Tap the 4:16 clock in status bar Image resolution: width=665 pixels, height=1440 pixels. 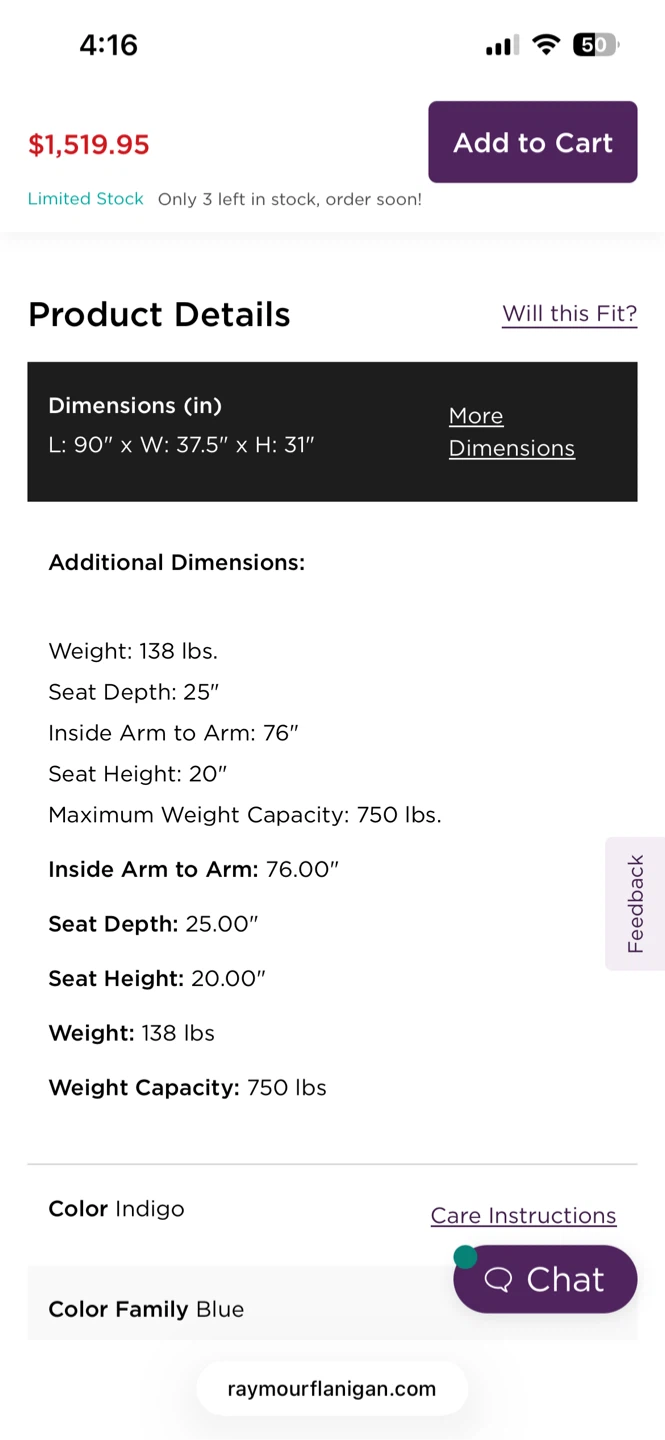click(x=109, y=45)
